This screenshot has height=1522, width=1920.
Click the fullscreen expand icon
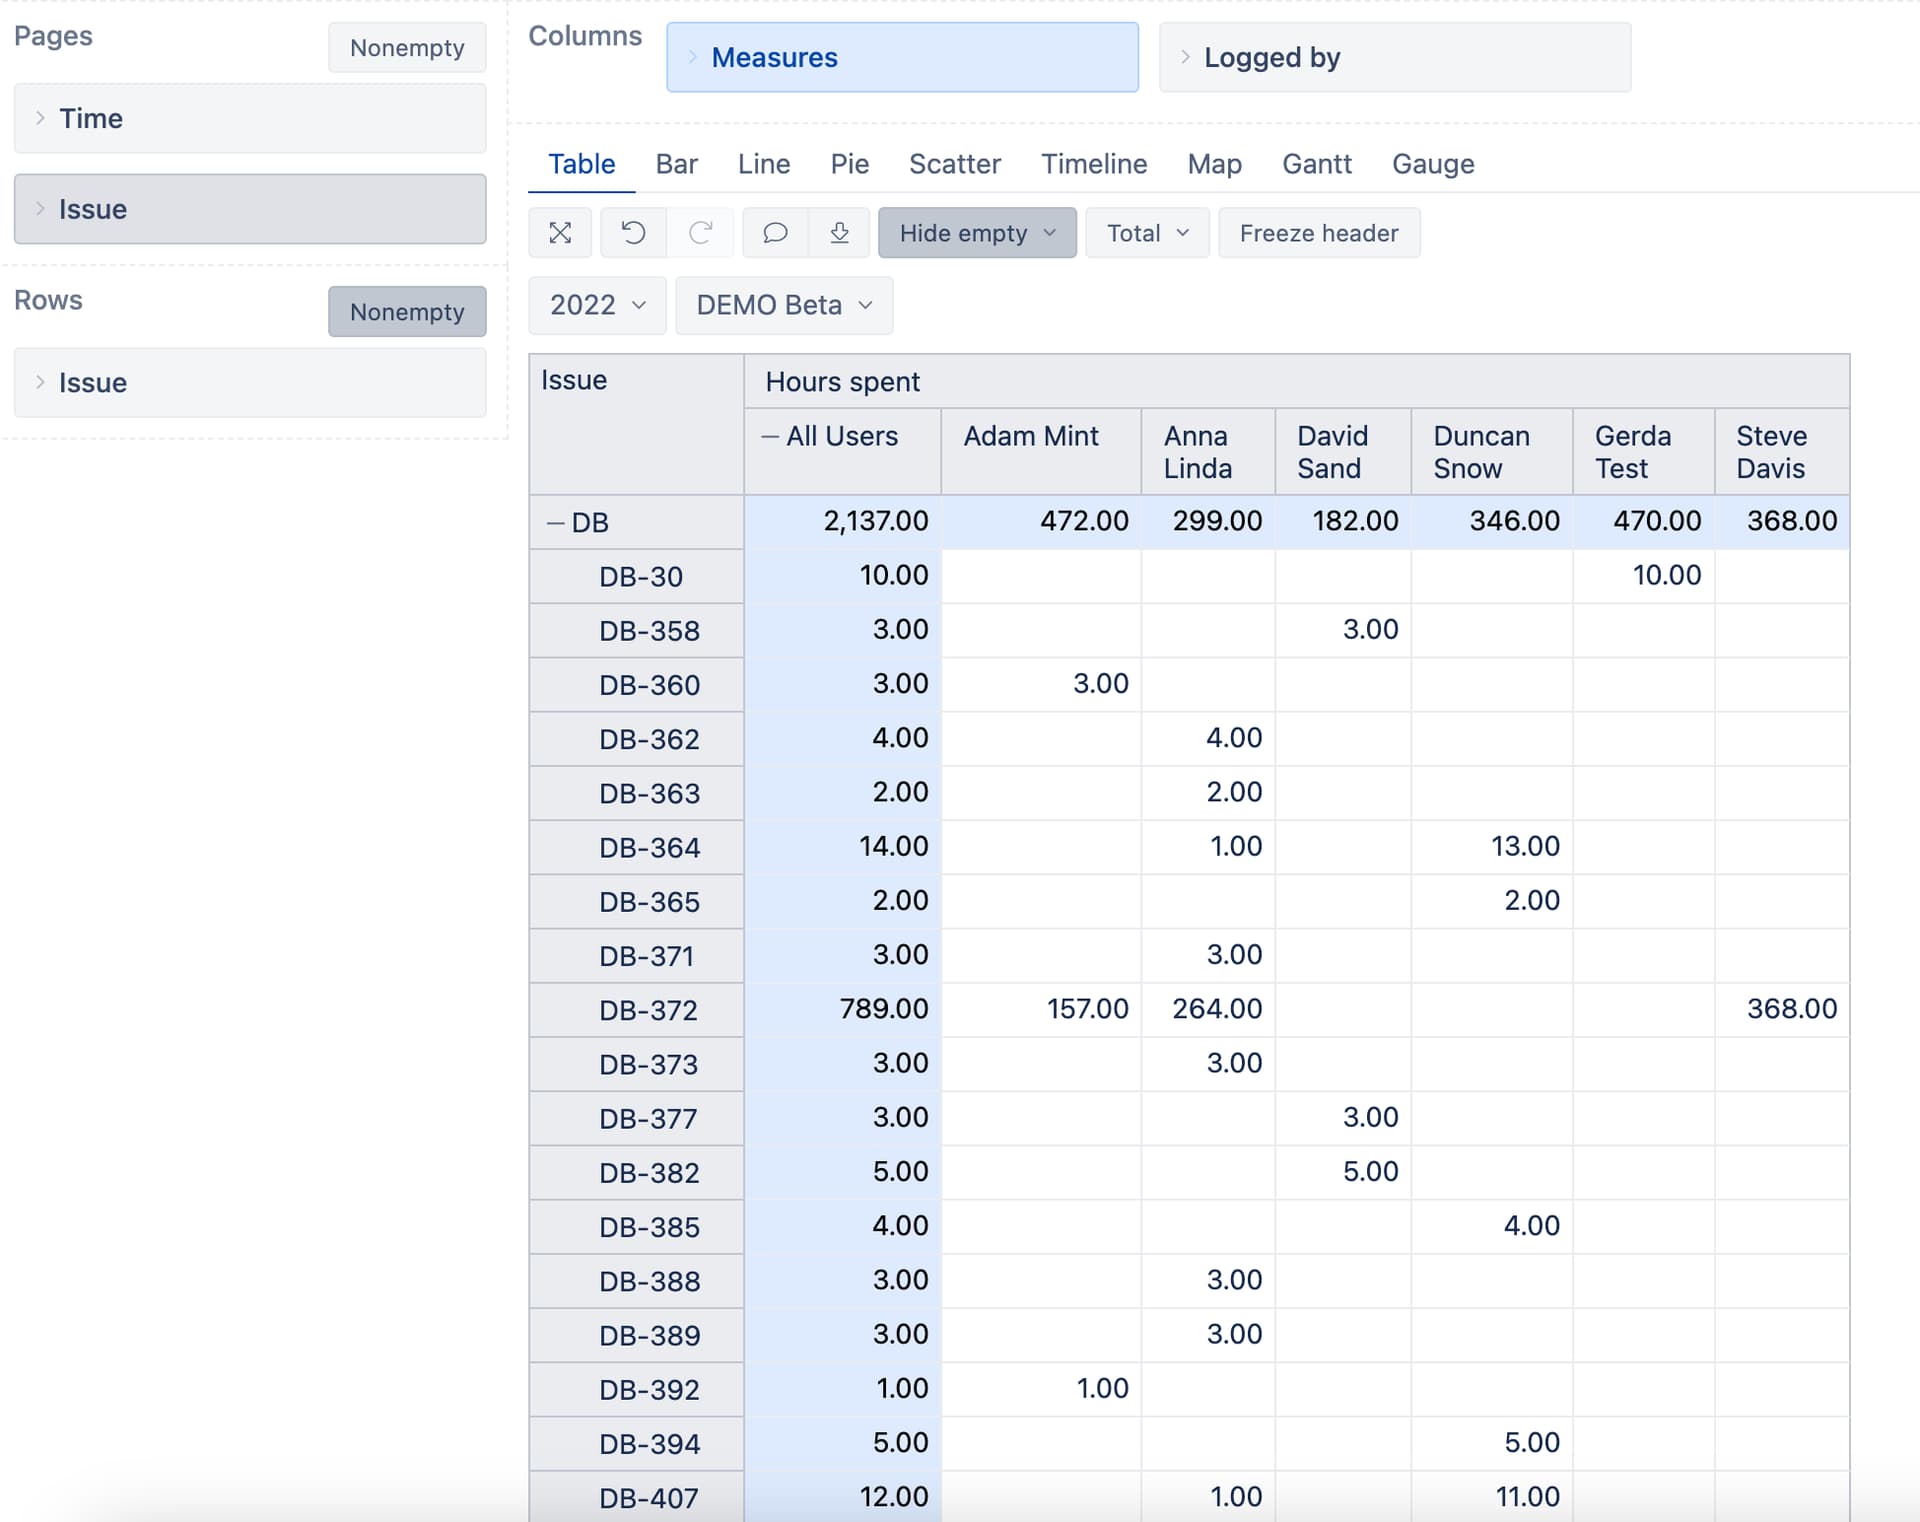[x=560, y=232]
